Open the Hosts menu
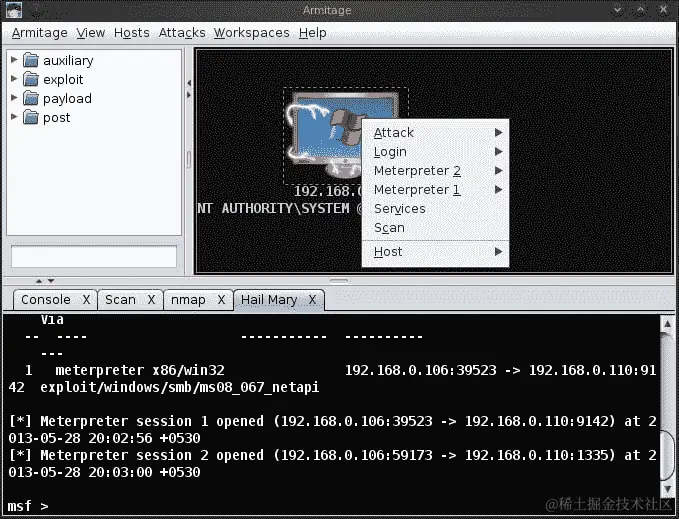 (x=132, y=33)
